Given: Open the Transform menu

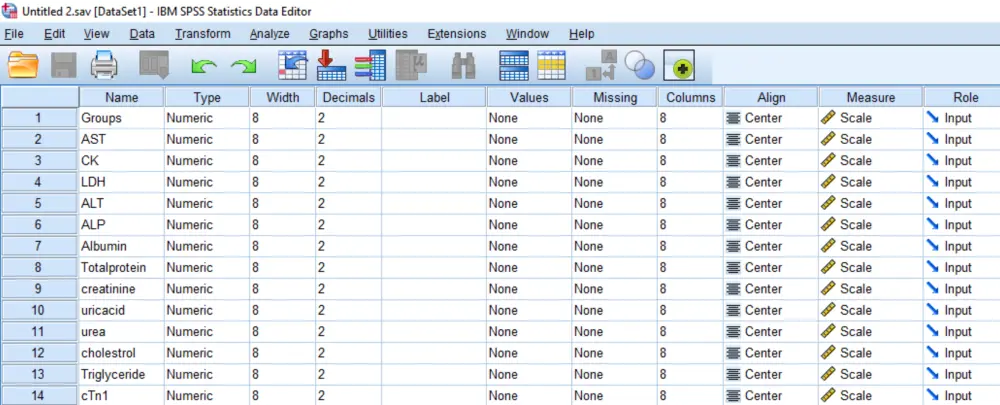Looking at the screenshot, I should click(203, 34).
